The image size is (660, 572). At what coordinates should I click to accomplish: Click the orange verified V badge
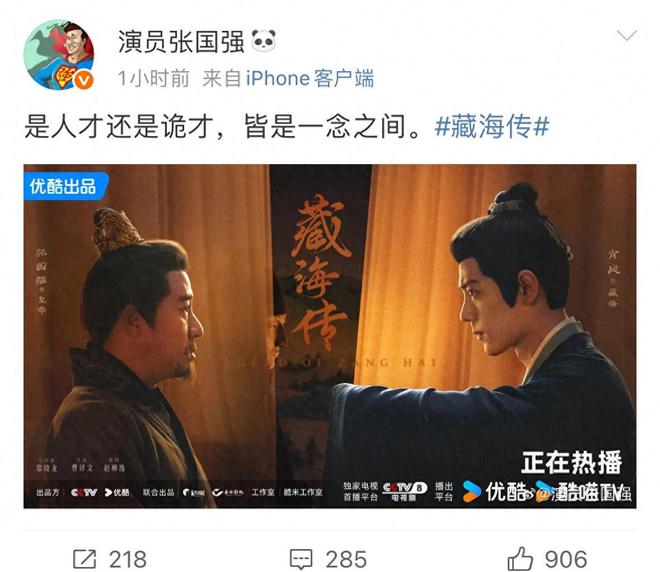point(83,80)
